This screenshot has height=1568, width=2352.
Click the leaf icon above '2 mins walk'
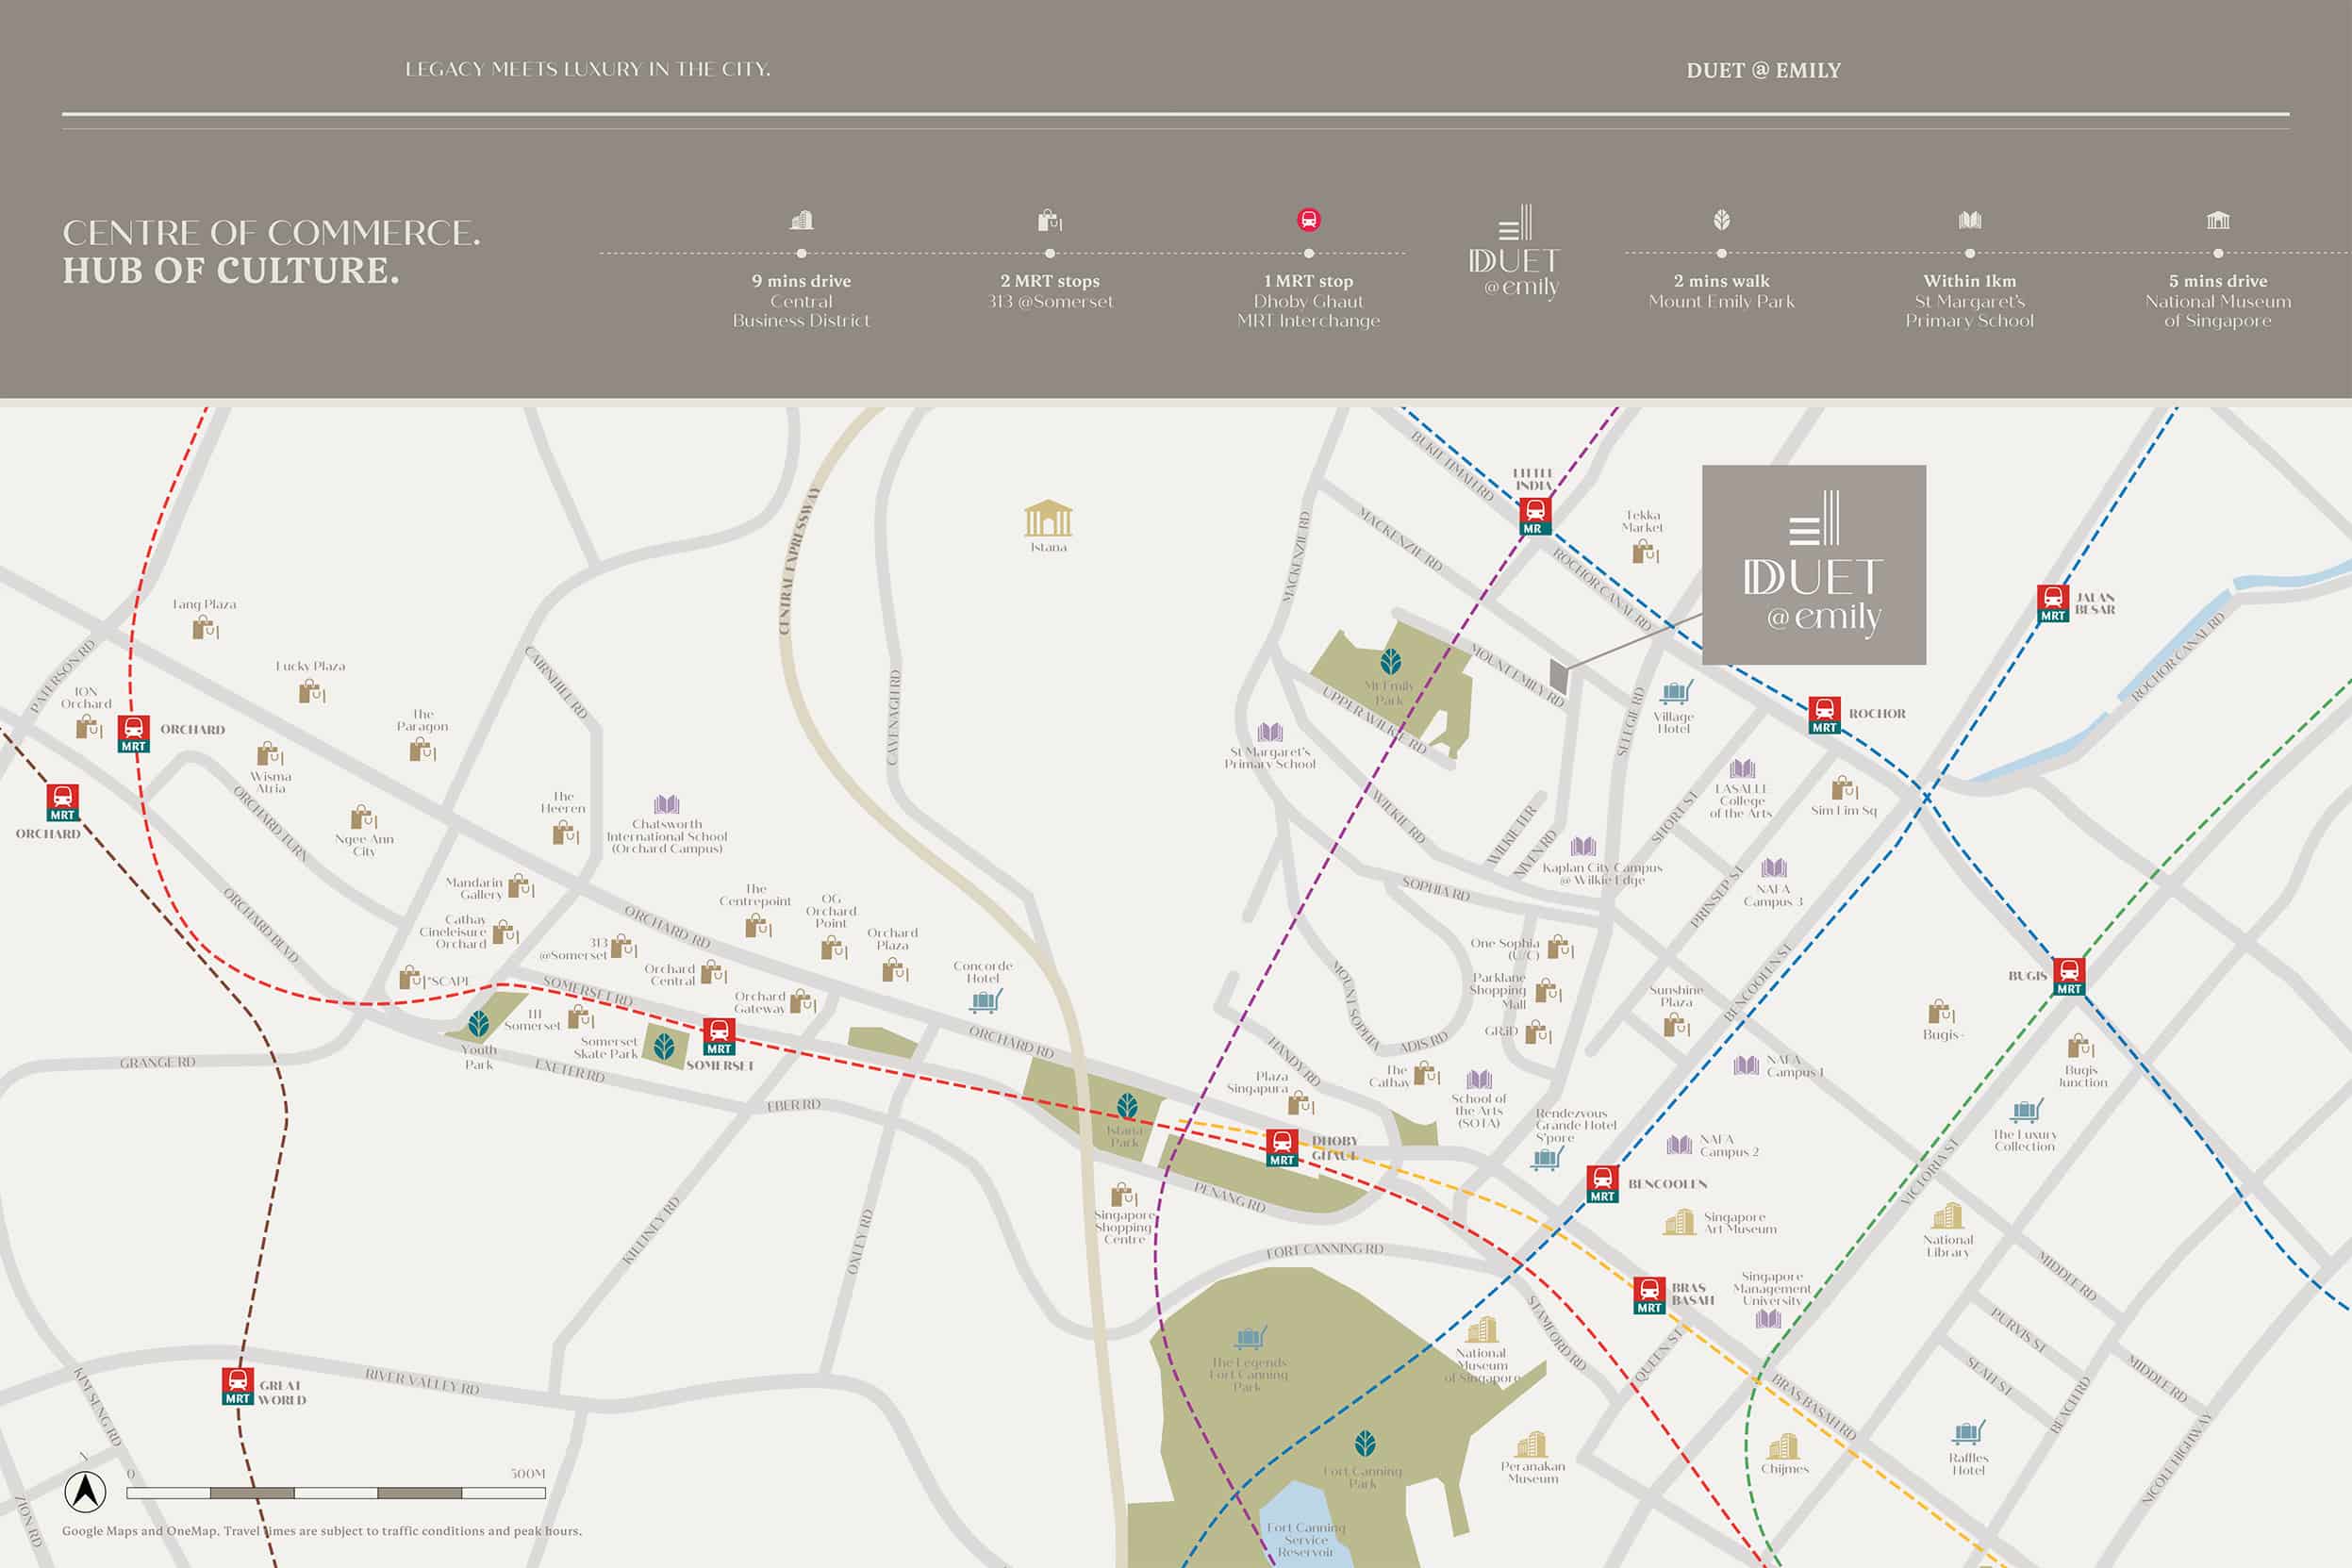[1722, 219]
